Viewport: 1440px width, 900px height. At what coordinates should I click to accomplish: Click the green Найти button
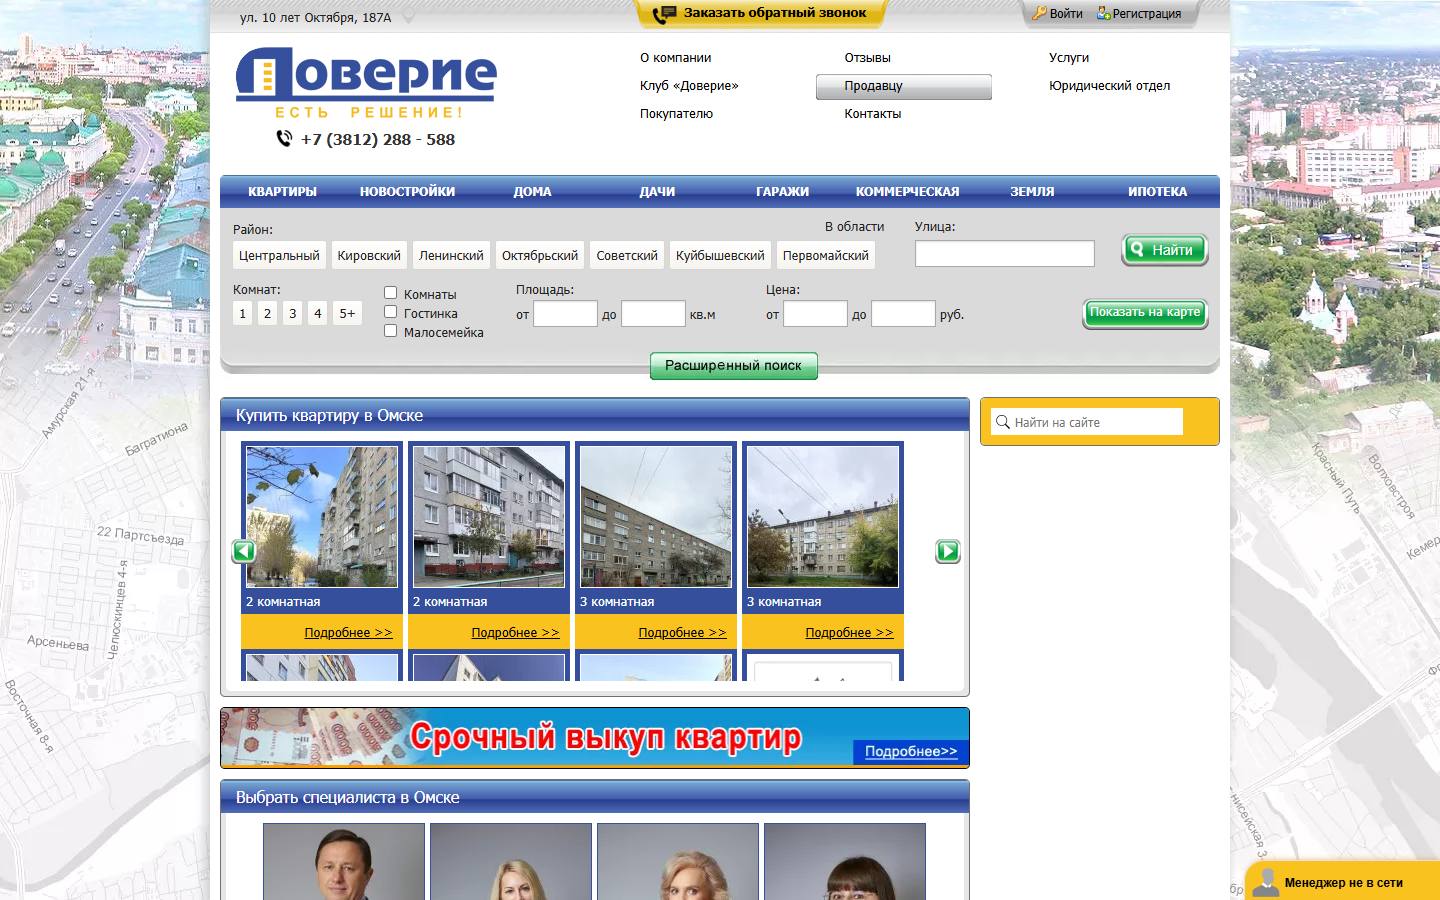tap(1165, 250)
